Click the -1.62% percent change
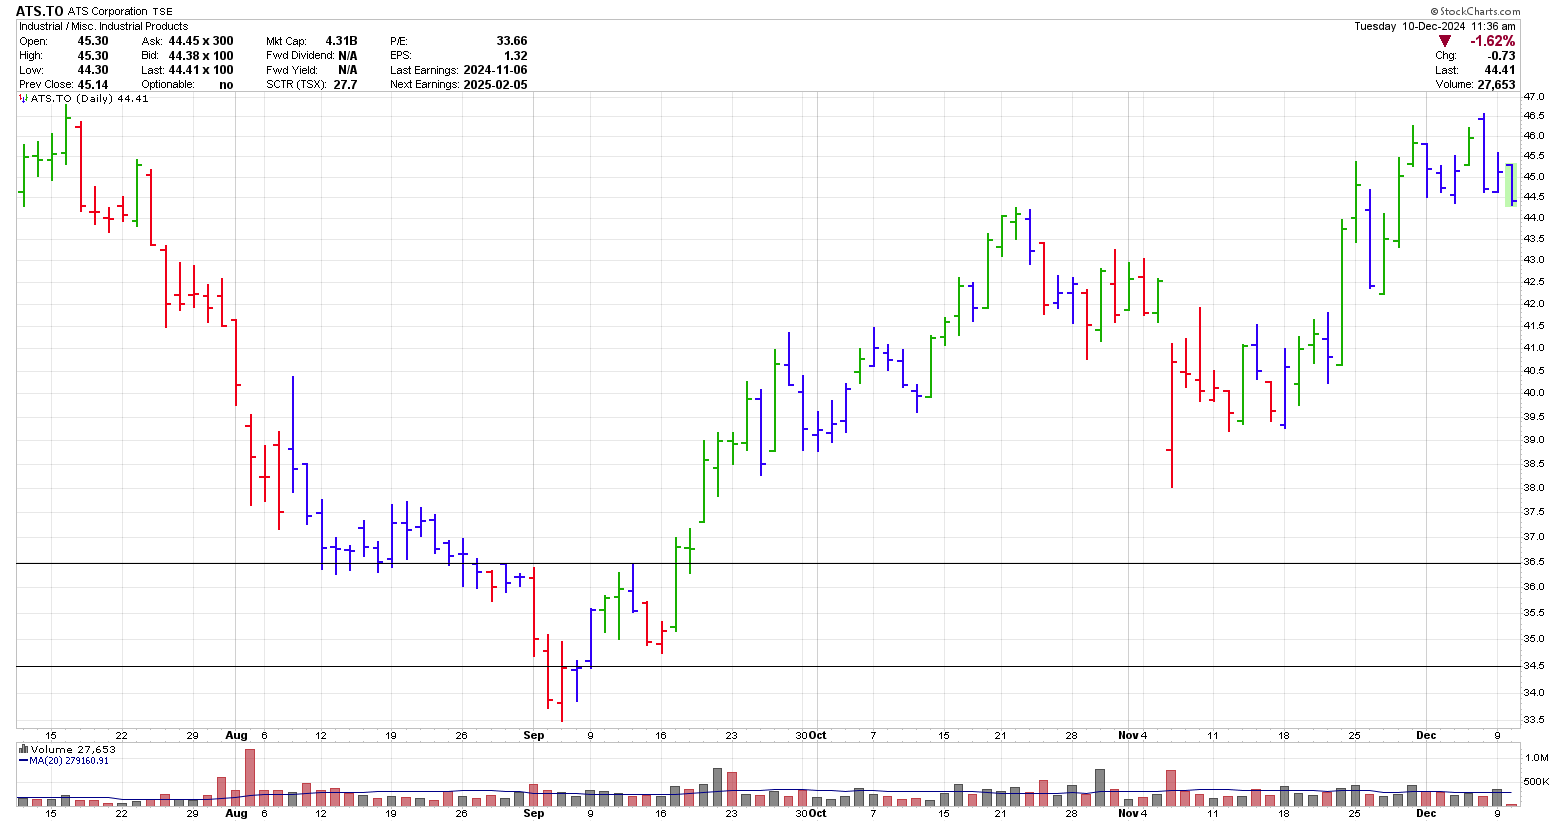The image size is (1565, 822). (1492, 41)
